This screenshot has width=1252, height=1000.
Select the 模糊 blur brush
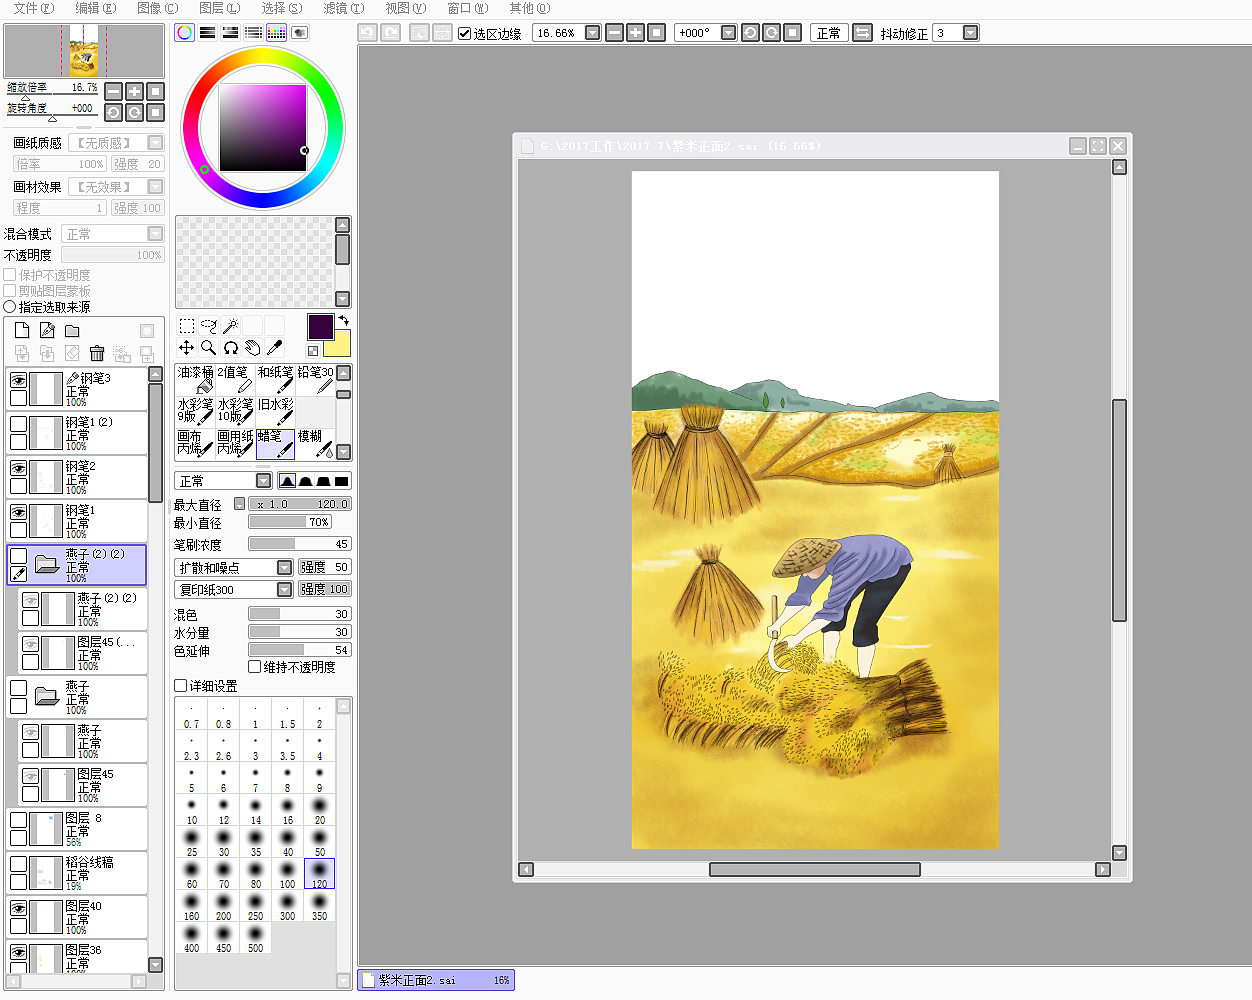tap(315, 443)
